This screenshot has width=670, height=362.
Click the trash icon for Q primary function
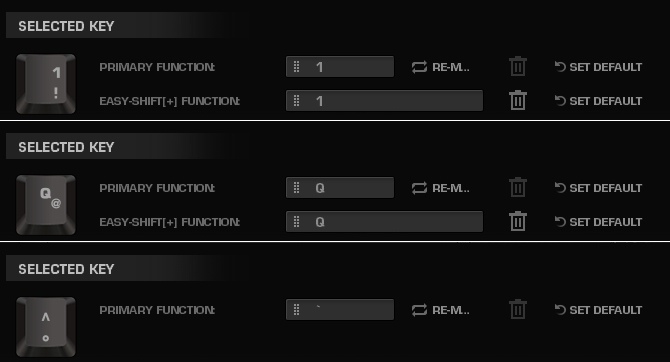(x=517, y=187)
